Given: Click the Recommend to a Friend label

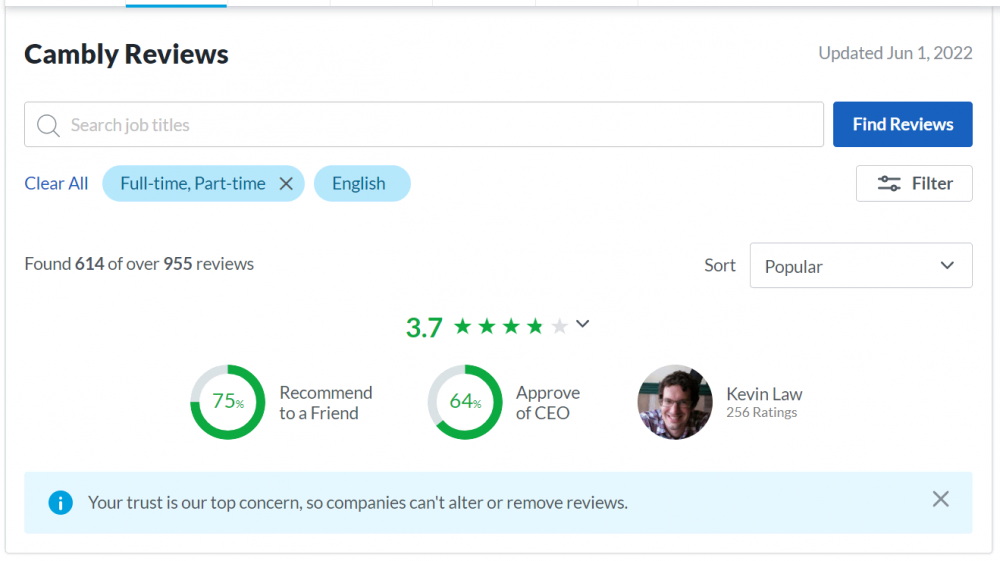Looking at the screenshot, I should point(326,403).
